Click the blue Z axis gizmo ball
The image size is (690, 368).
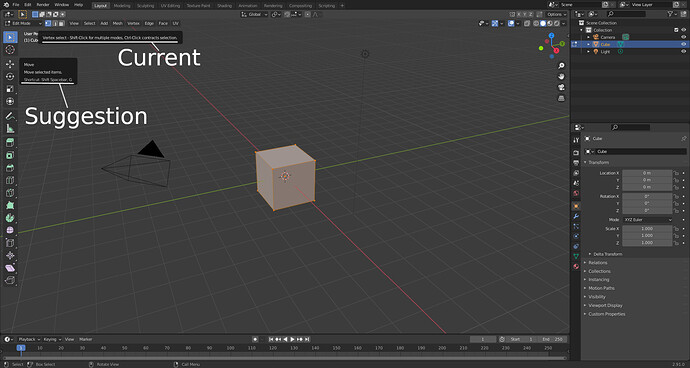(551, 35)
